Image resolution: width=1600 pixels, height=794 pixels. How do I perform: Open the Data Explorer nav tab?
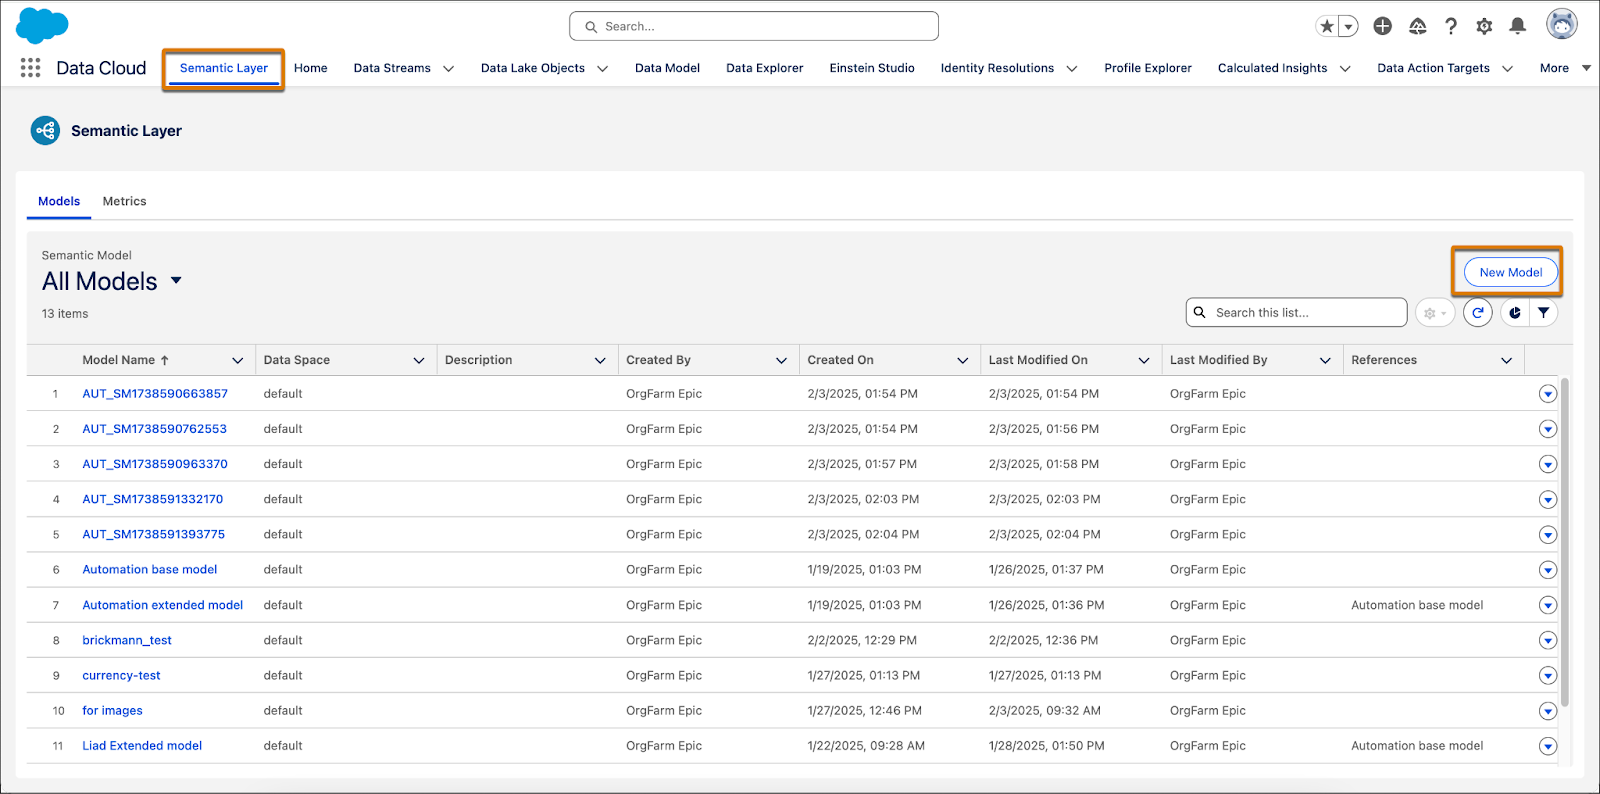coord(764,68)
